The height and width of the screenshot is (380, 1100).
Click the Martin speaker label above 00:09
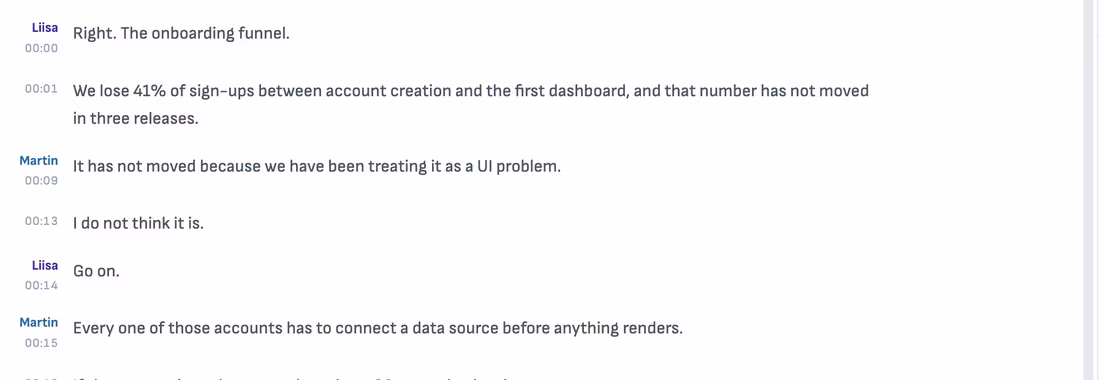click(39, 161)
